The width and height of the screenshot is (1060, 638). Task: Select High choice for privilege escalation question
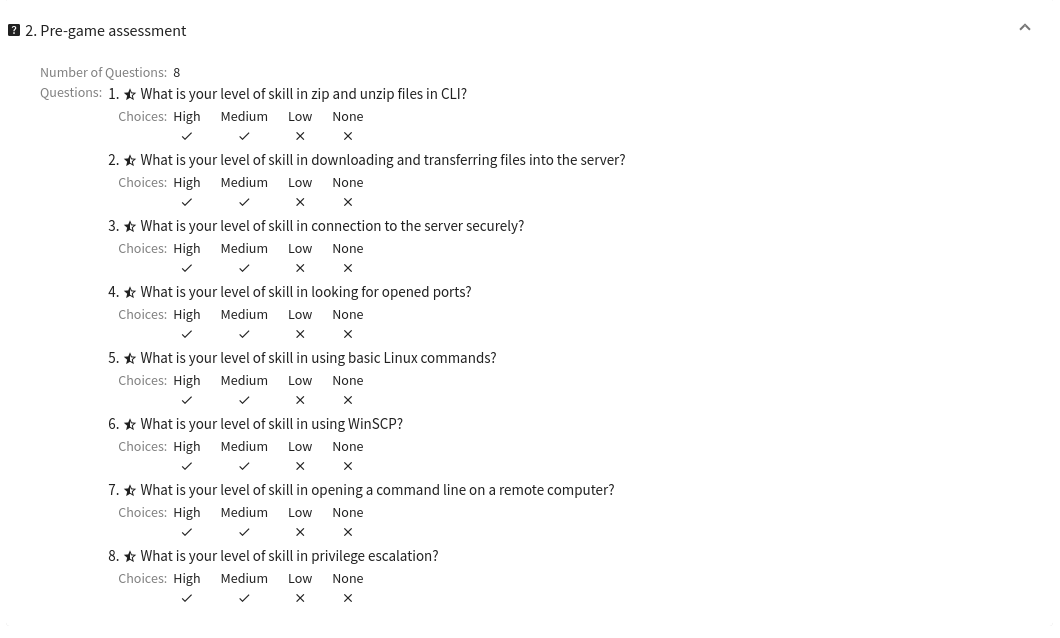pyautogui.click(x=187, y=579)
